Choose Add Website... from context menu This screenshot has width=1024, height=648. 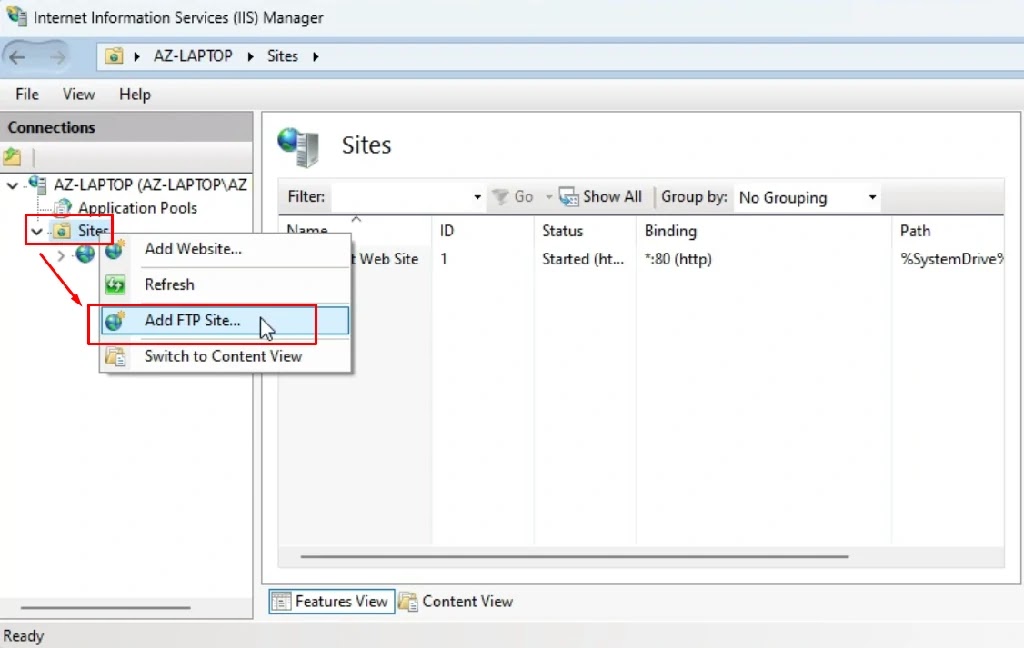pyautogui.click(x=225, y=249)
